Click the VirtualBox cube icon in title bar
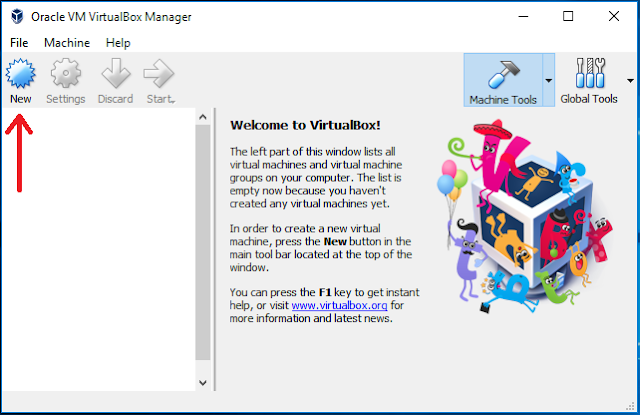The width and height of the screenshot is (640, 415). pyautogui.click(x=17, y=16)
